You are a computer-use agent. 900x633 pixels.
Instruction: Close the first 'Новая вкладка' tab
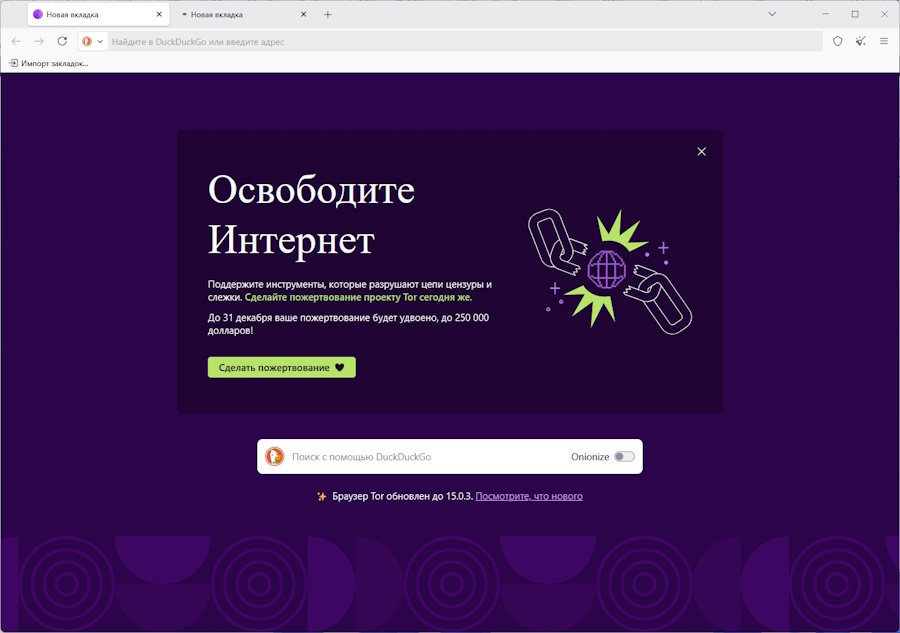click(159, 14)
